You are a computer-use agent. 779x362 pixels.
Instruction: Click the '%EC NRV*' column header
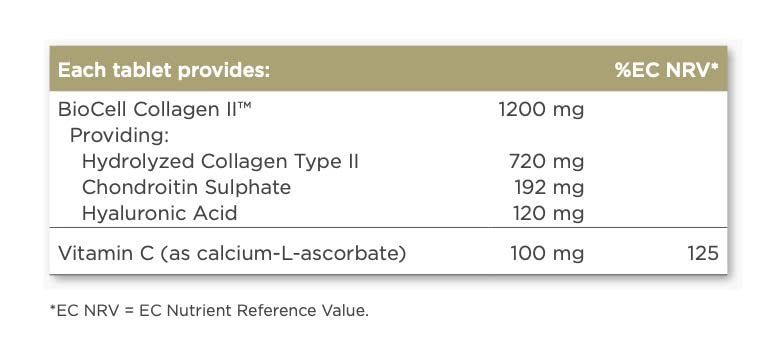coord(667,70)
